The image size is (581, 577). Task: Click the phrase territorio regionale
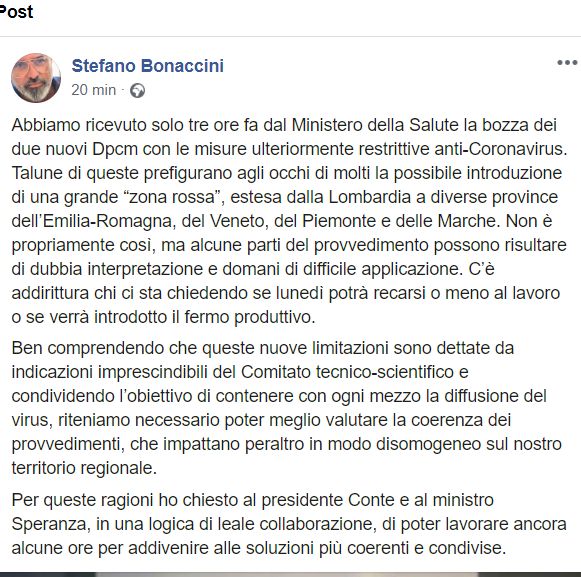click(82, 468)
